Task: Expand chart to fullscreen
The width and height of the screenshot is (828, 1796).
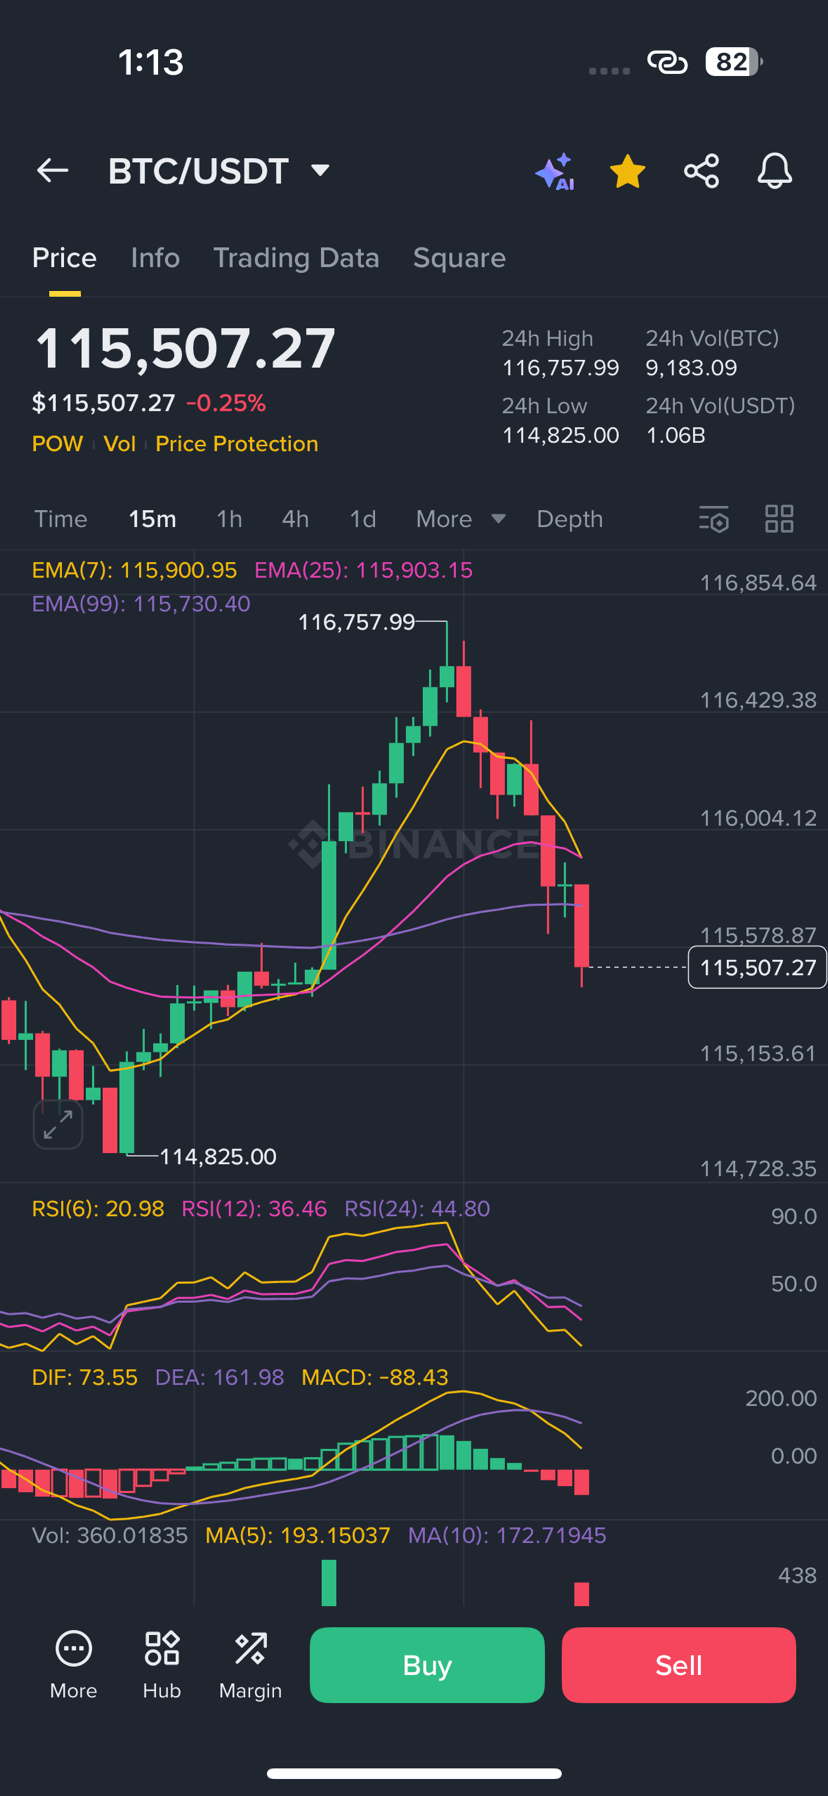Action: pos(58,1124)
